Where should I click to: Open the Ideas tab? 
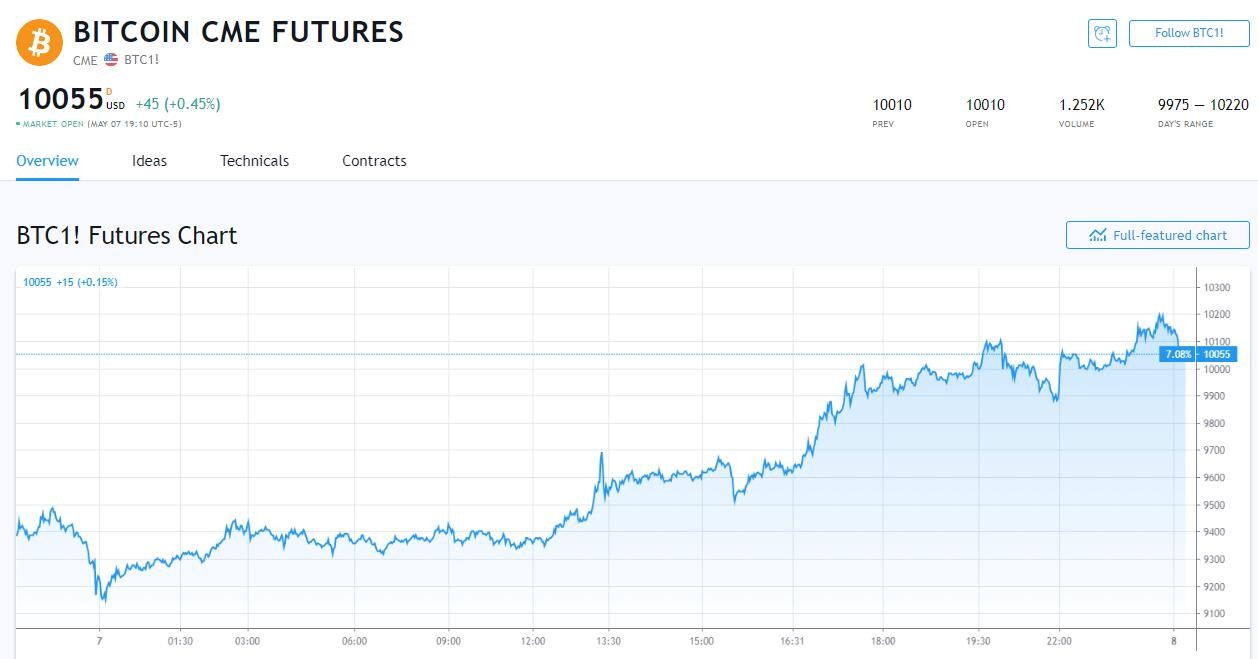pos(149,161)
